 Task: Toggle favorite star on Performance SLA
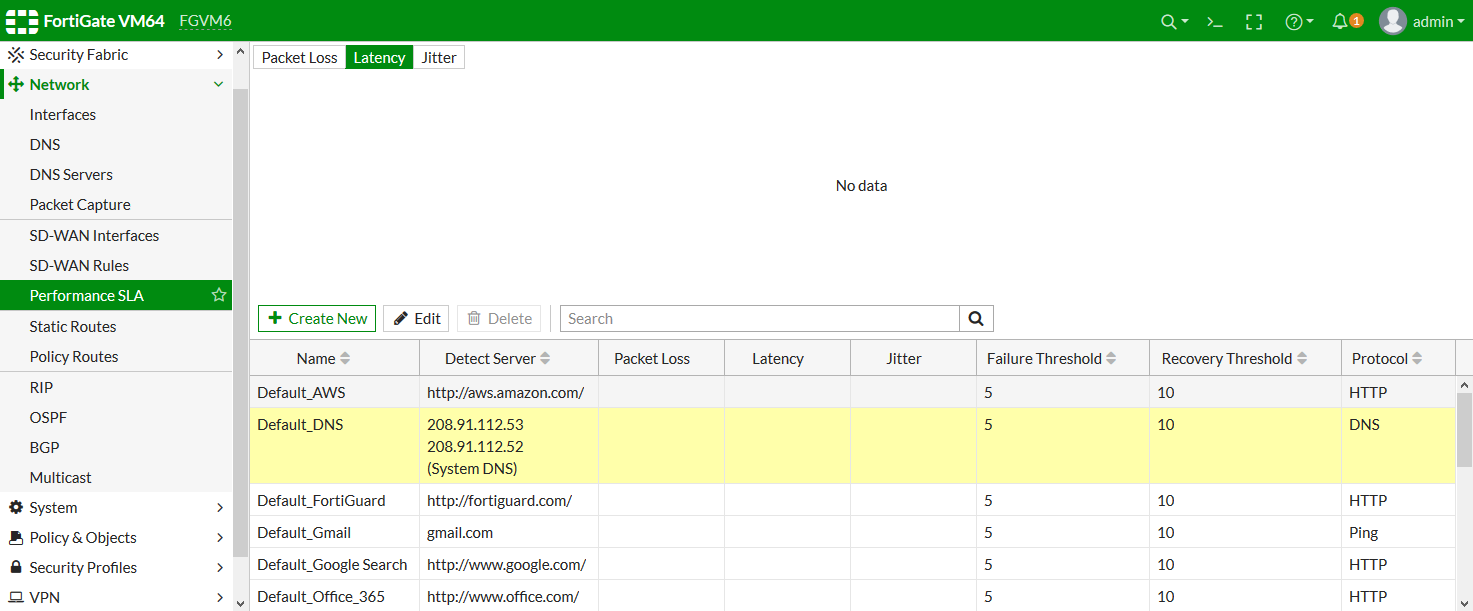[219, 295]
